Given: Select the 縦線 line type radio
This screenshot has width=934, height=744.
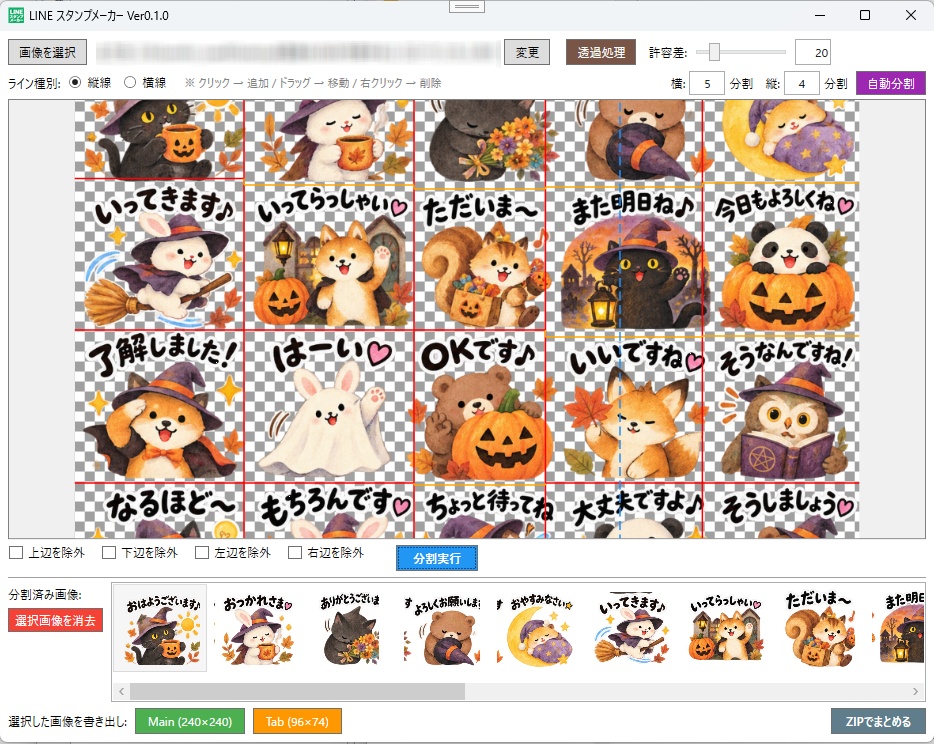Looking at the screenshot, I should pyautogui.click(x=75, y=83).
